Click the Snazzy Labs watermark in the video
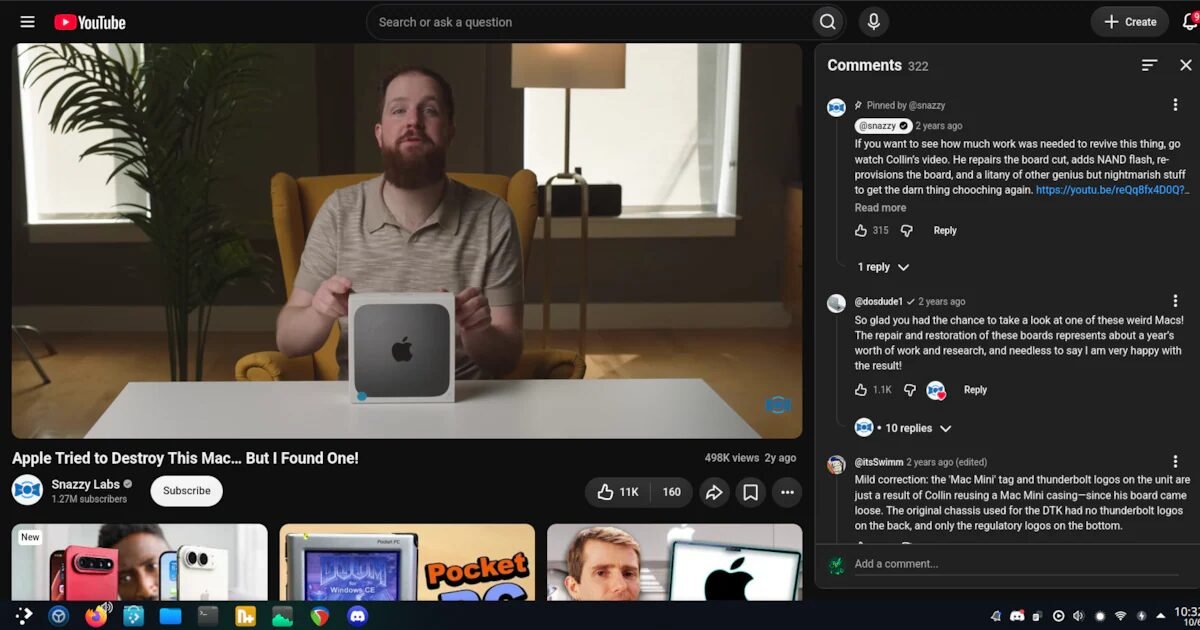Viewport: 1200px width, 630px height. point(778,404)
